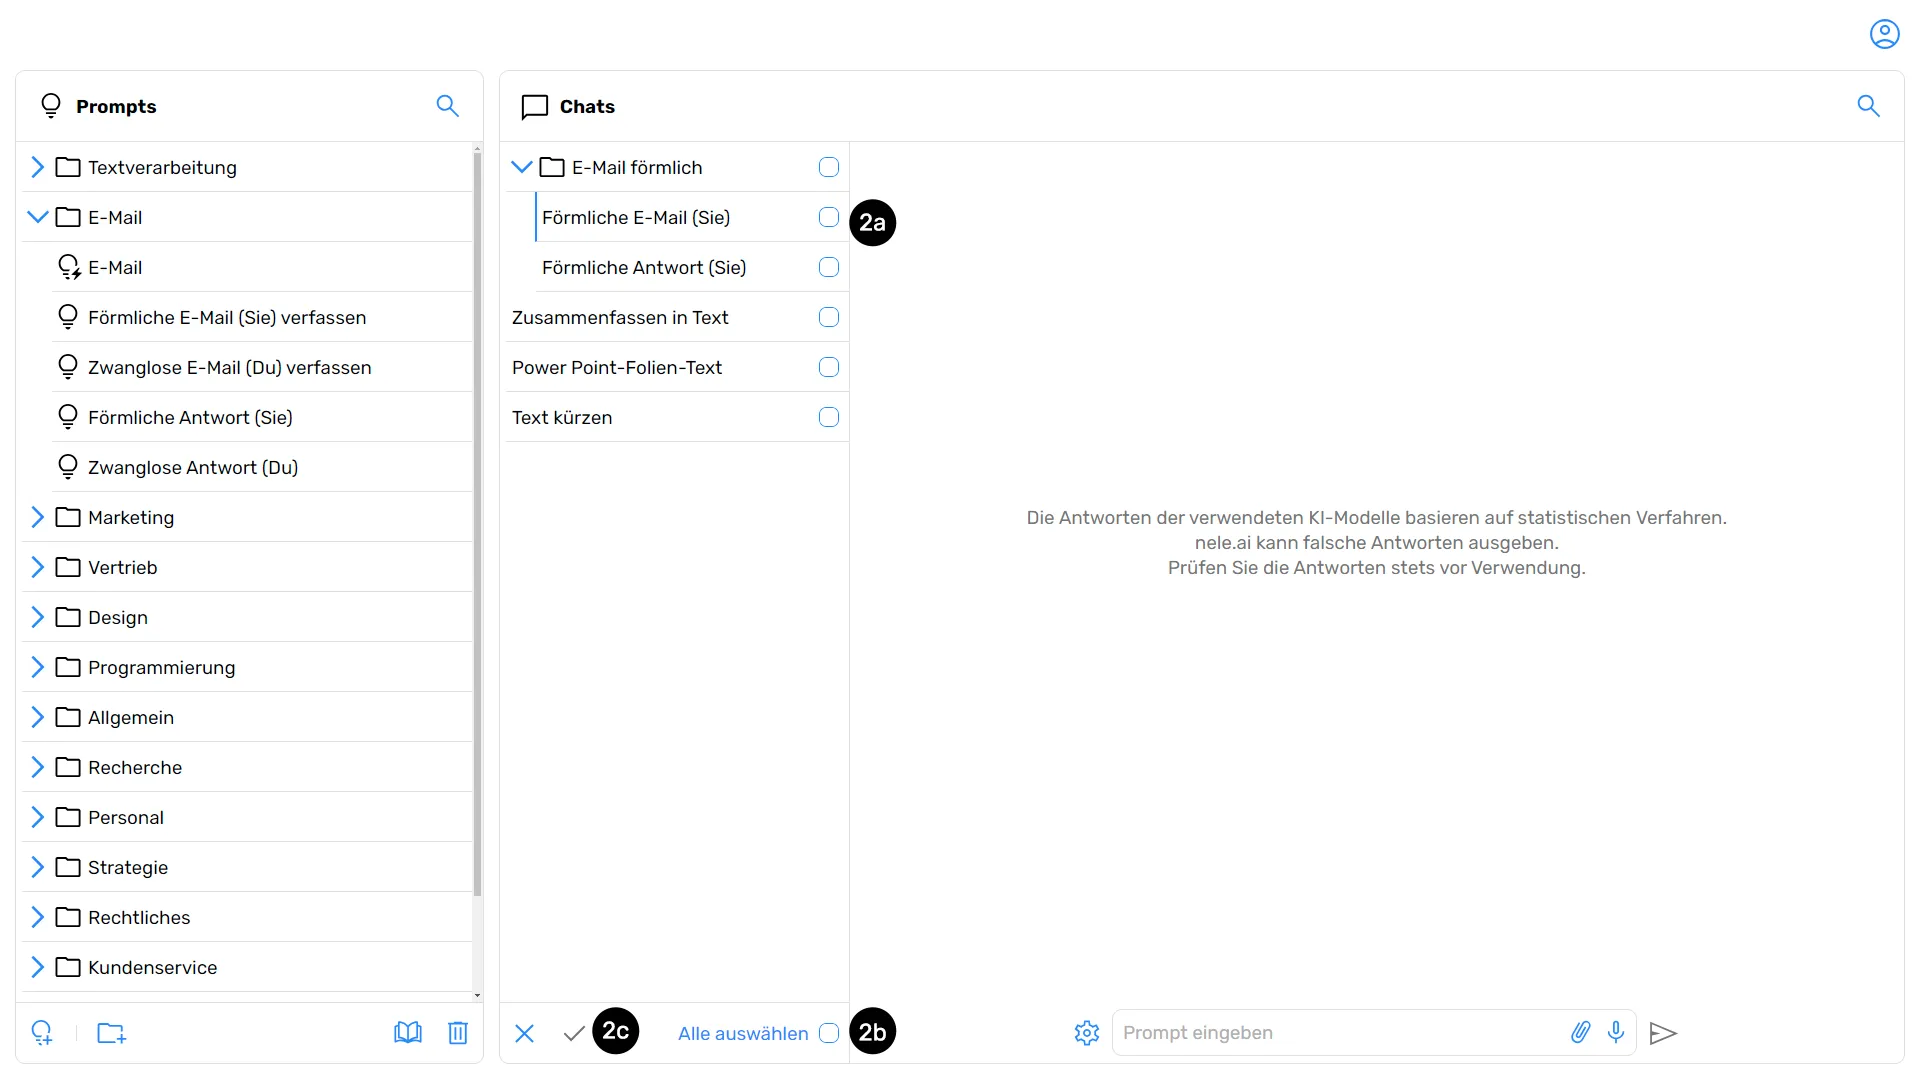Open the user profile icon
The width and height of the screenshot is (1920, 1080).
1884,34
